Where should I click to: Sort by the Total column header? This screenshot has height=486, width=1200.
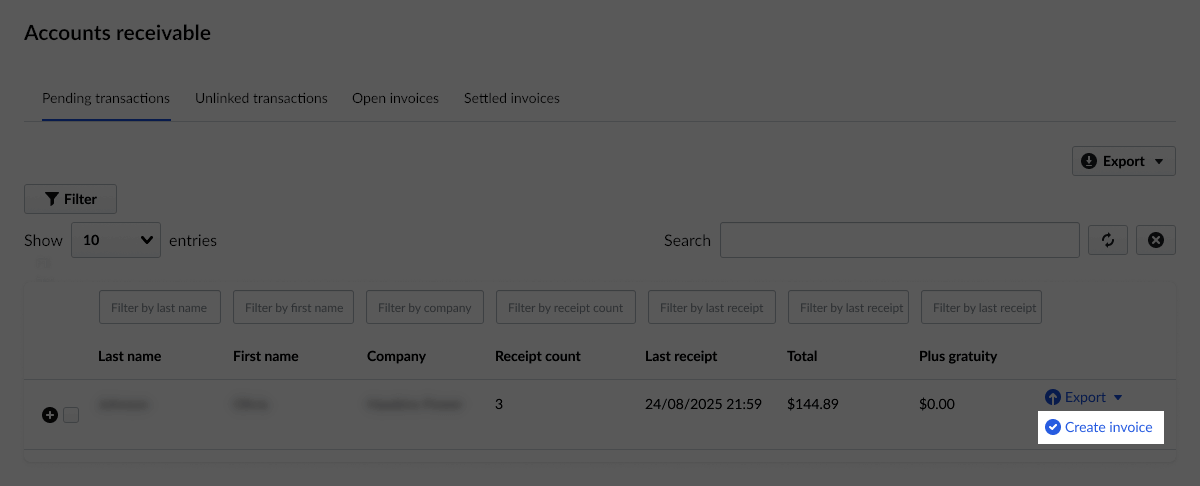[802, 356]
